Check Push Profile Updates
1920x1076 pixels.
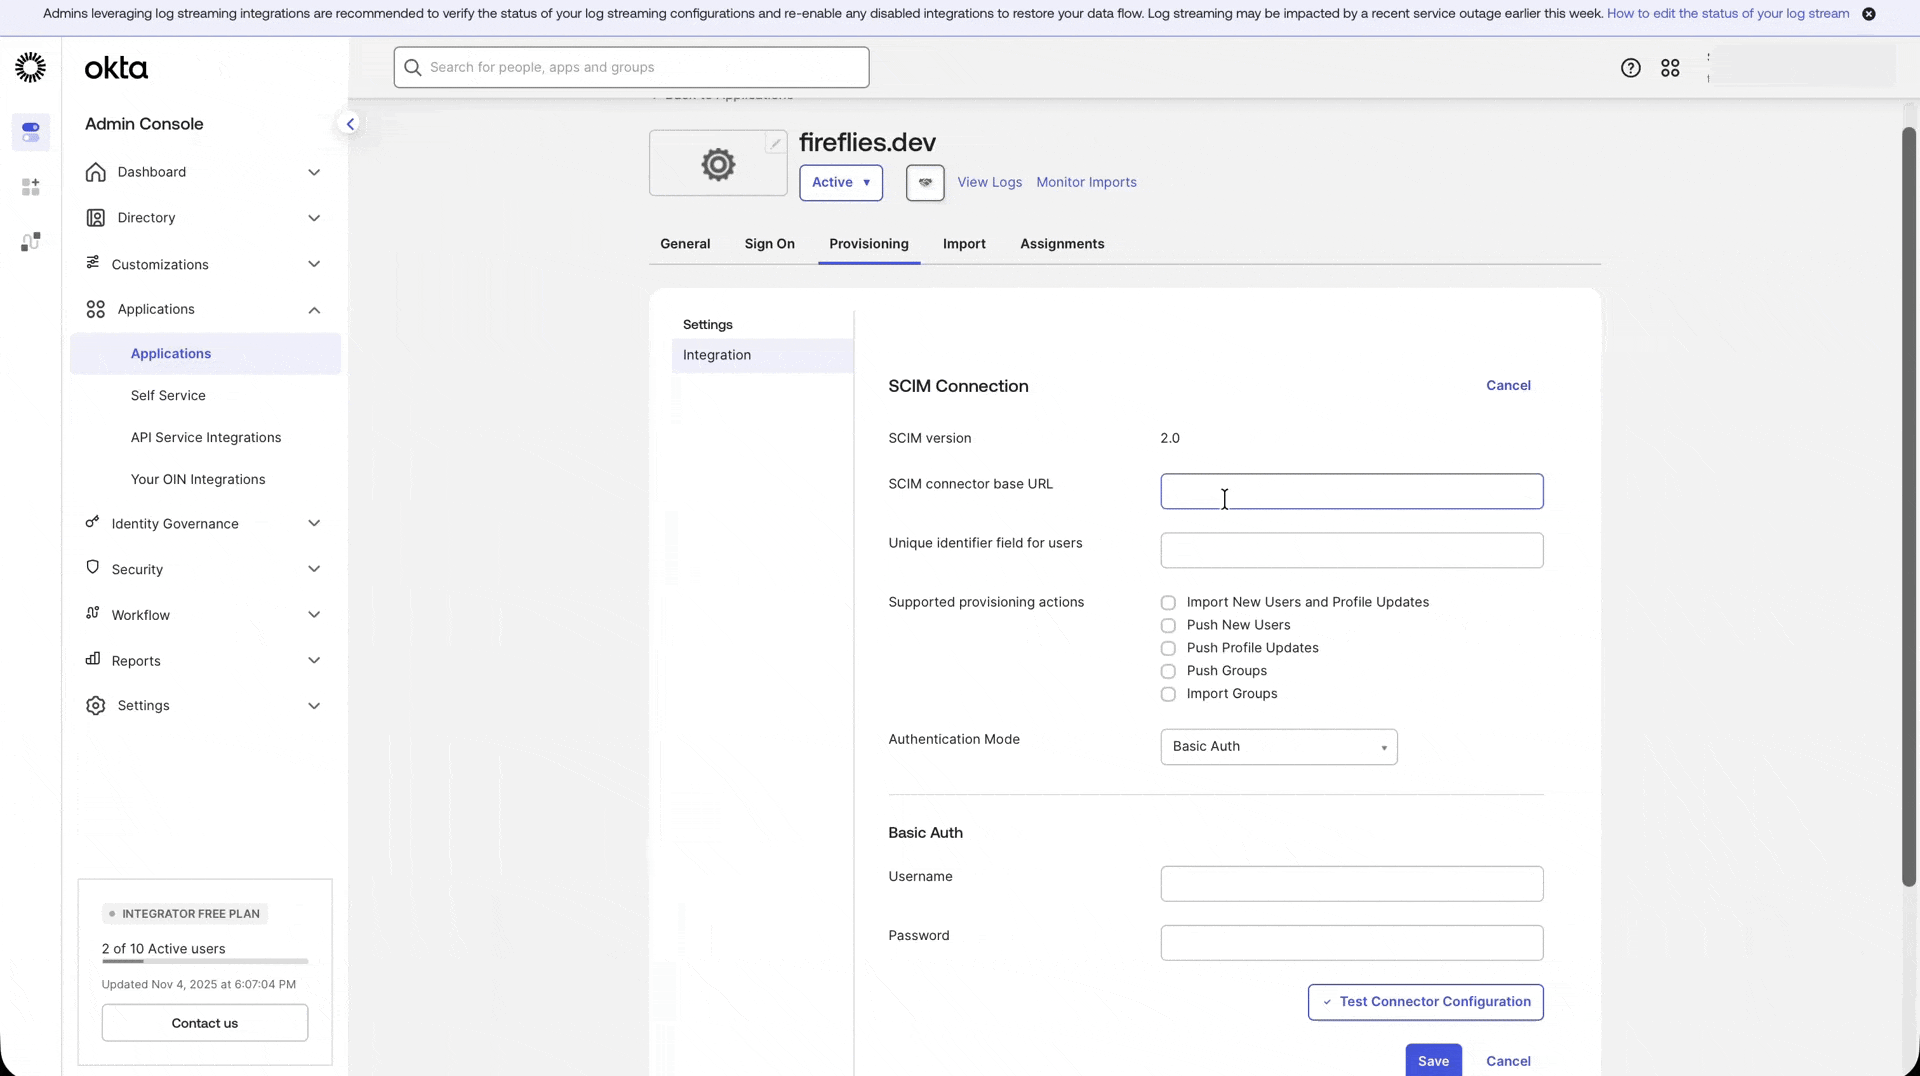(1168, 649)
